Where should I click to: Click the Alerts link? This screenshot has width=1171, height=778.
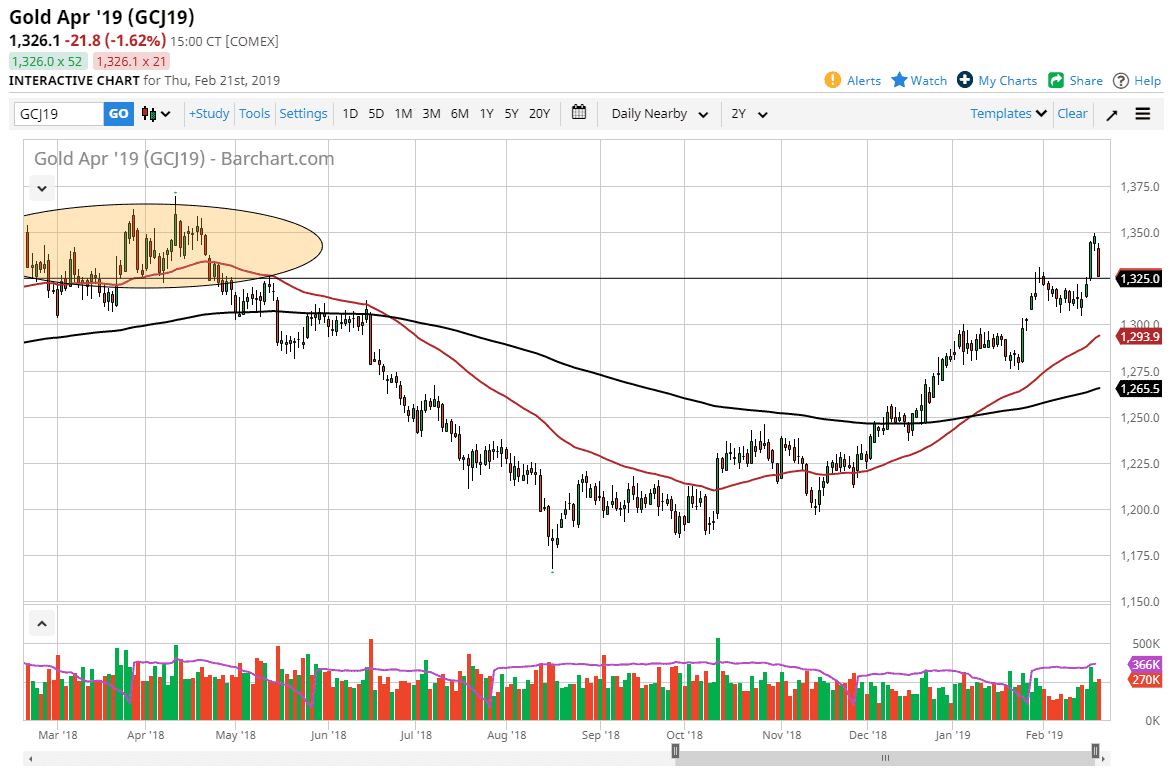pyautogui.click(x=863, y=81)
